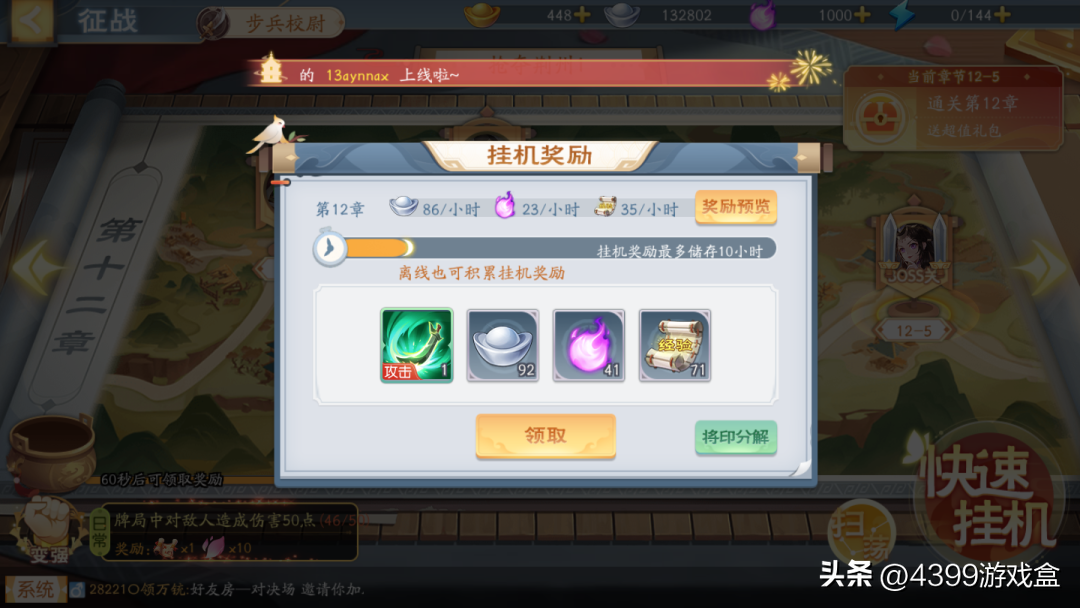Add energy with the plus next to 0/144
The width and height of the screenshot is (1080, 608).
click(1002, 14)
